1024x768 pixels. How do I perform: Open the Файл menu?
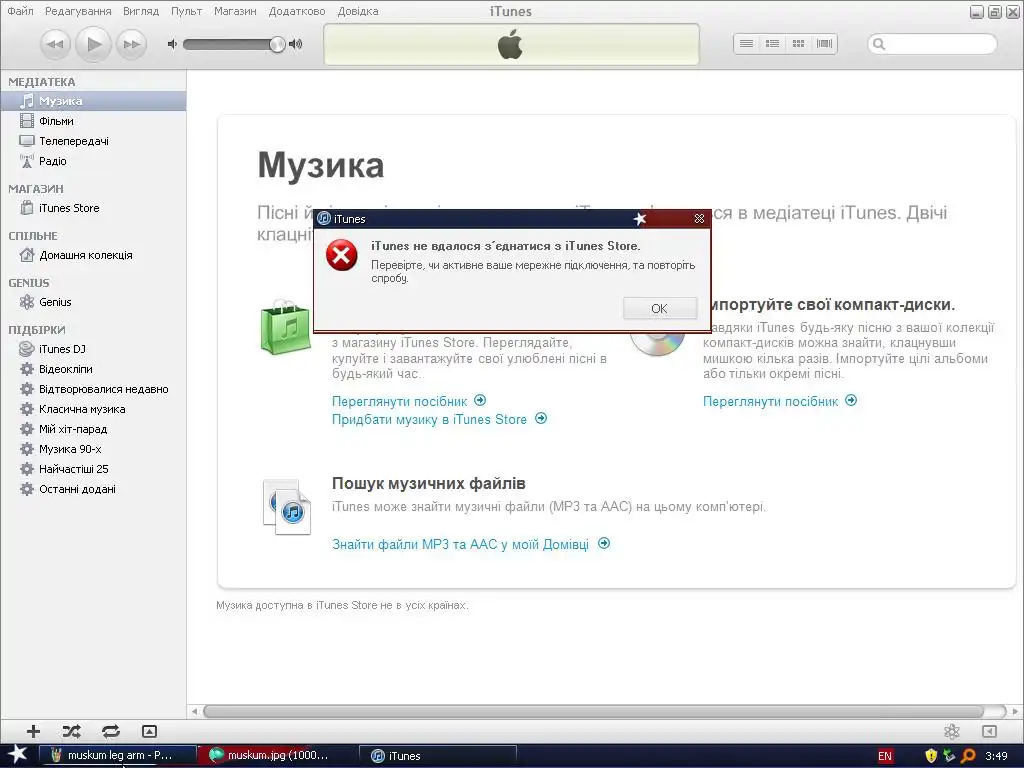pyautogui.click(x=20, y=11)
